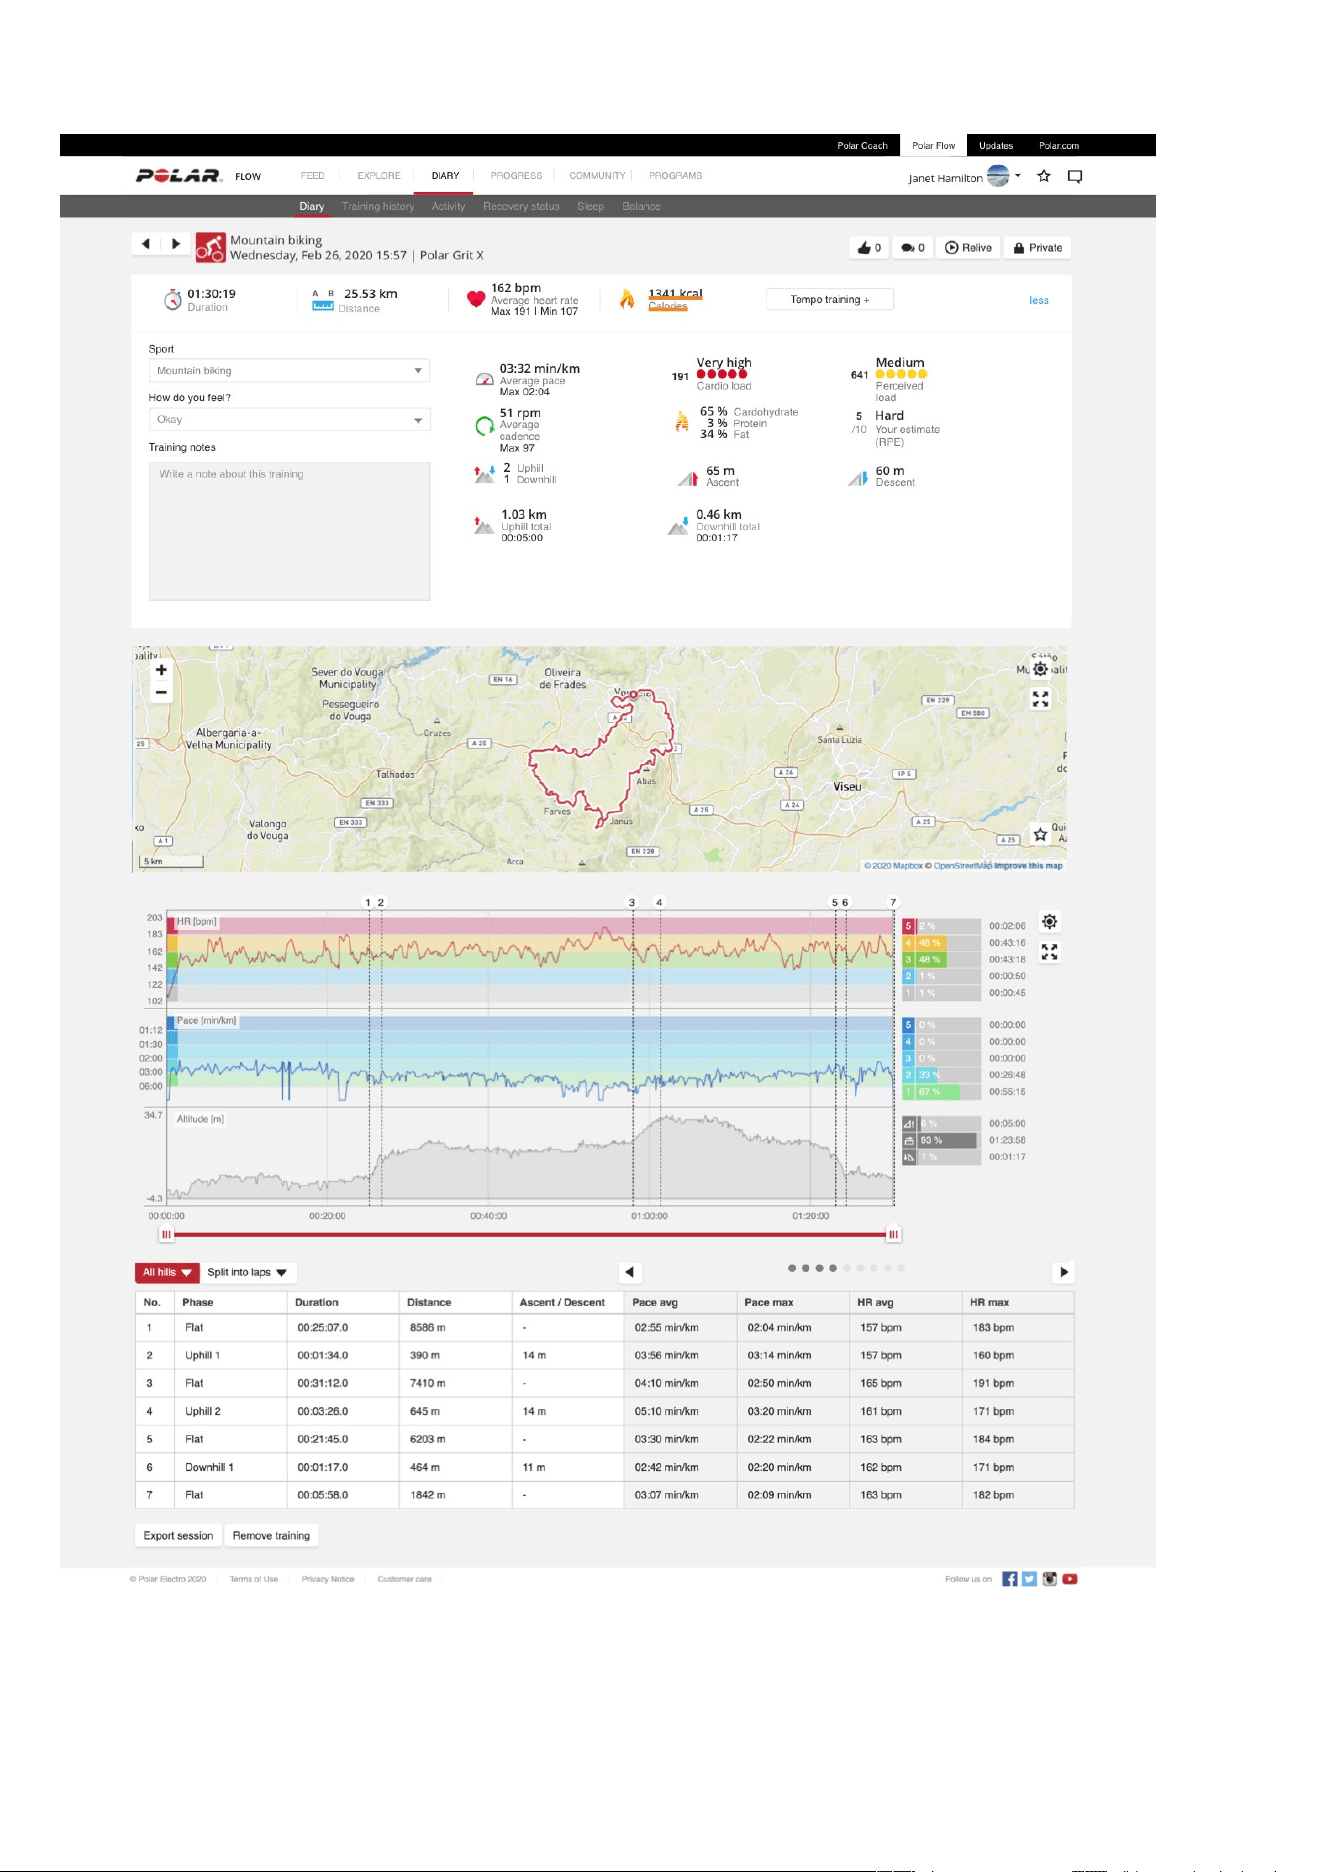The width and height of the screenshot is (1324, 1872).
Task: Open the map settings gear icon
Action: tap(1041, 669)
